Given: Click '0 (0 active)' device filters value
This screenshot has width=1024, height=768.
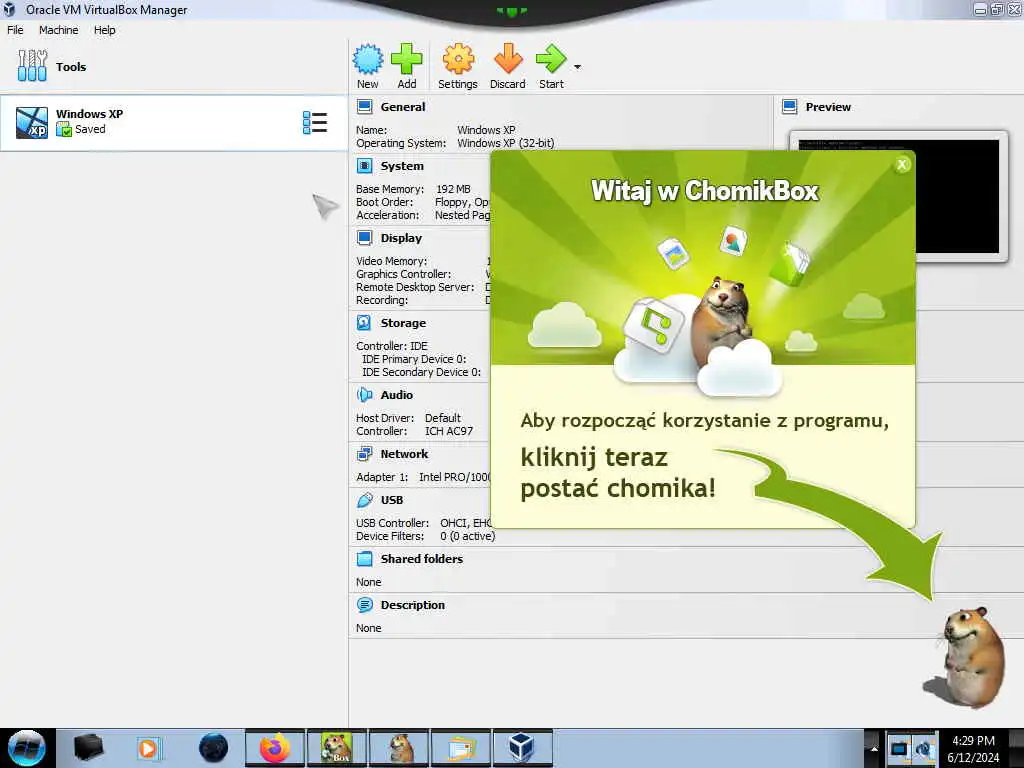Looking at the screenshot, I should pyautogui.click(x=468, y=536).
